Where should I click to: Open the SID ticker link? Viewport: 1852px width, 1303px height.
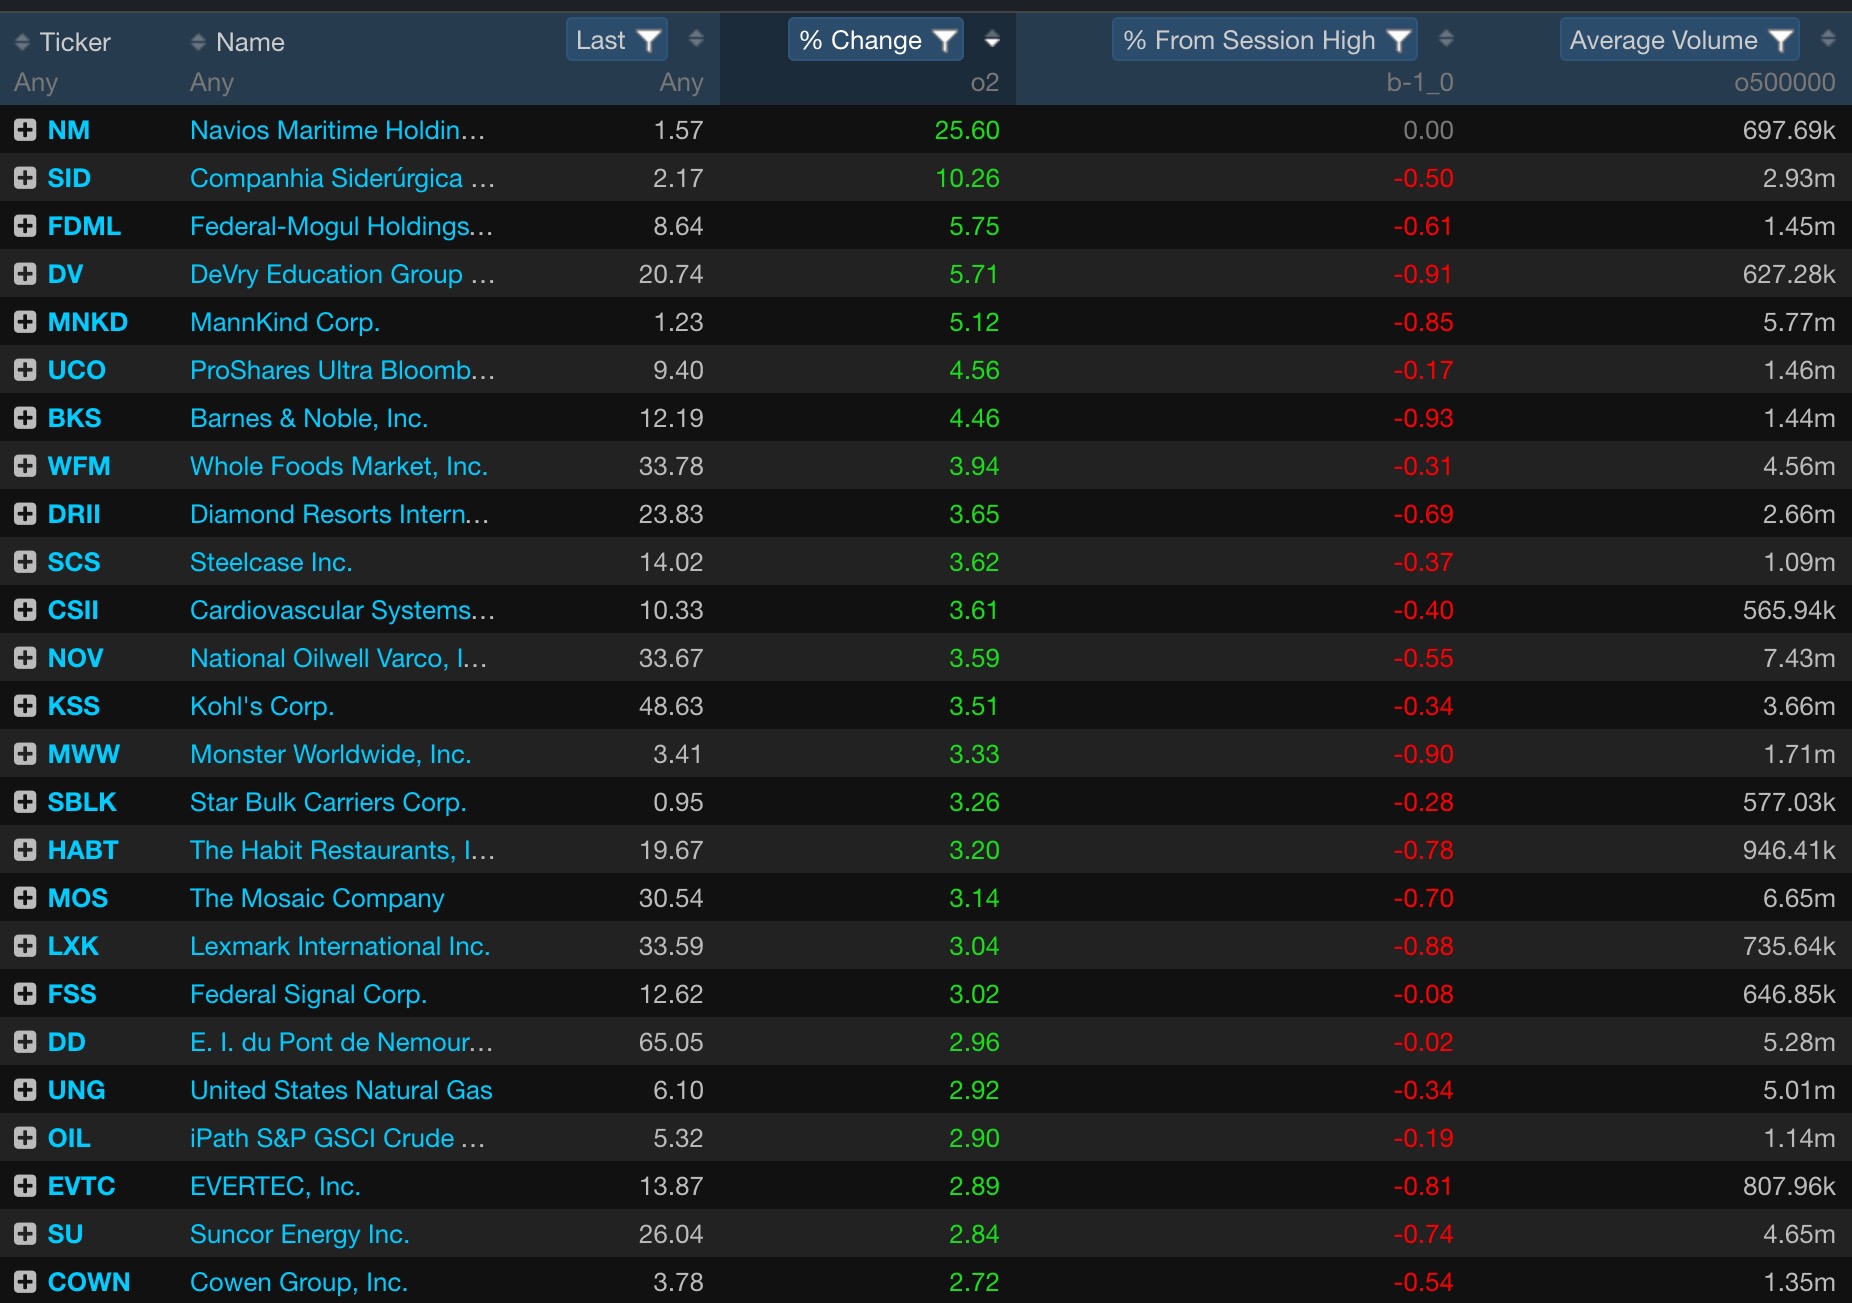[69, 178]
